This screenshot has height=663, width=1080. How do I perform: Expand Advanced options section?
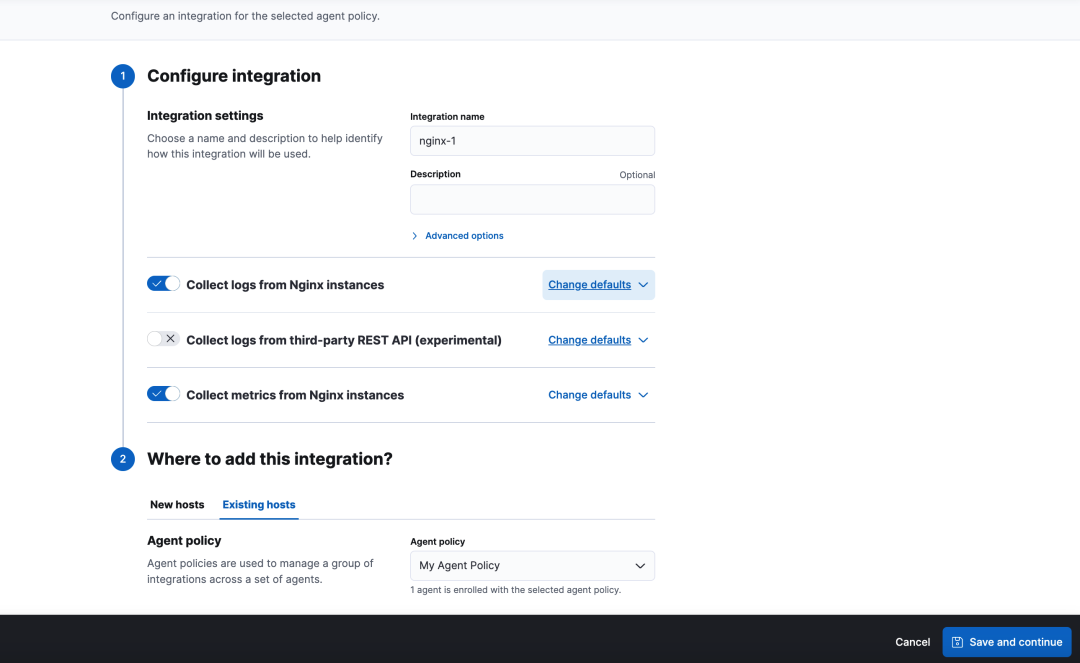(x=464, y=236)
